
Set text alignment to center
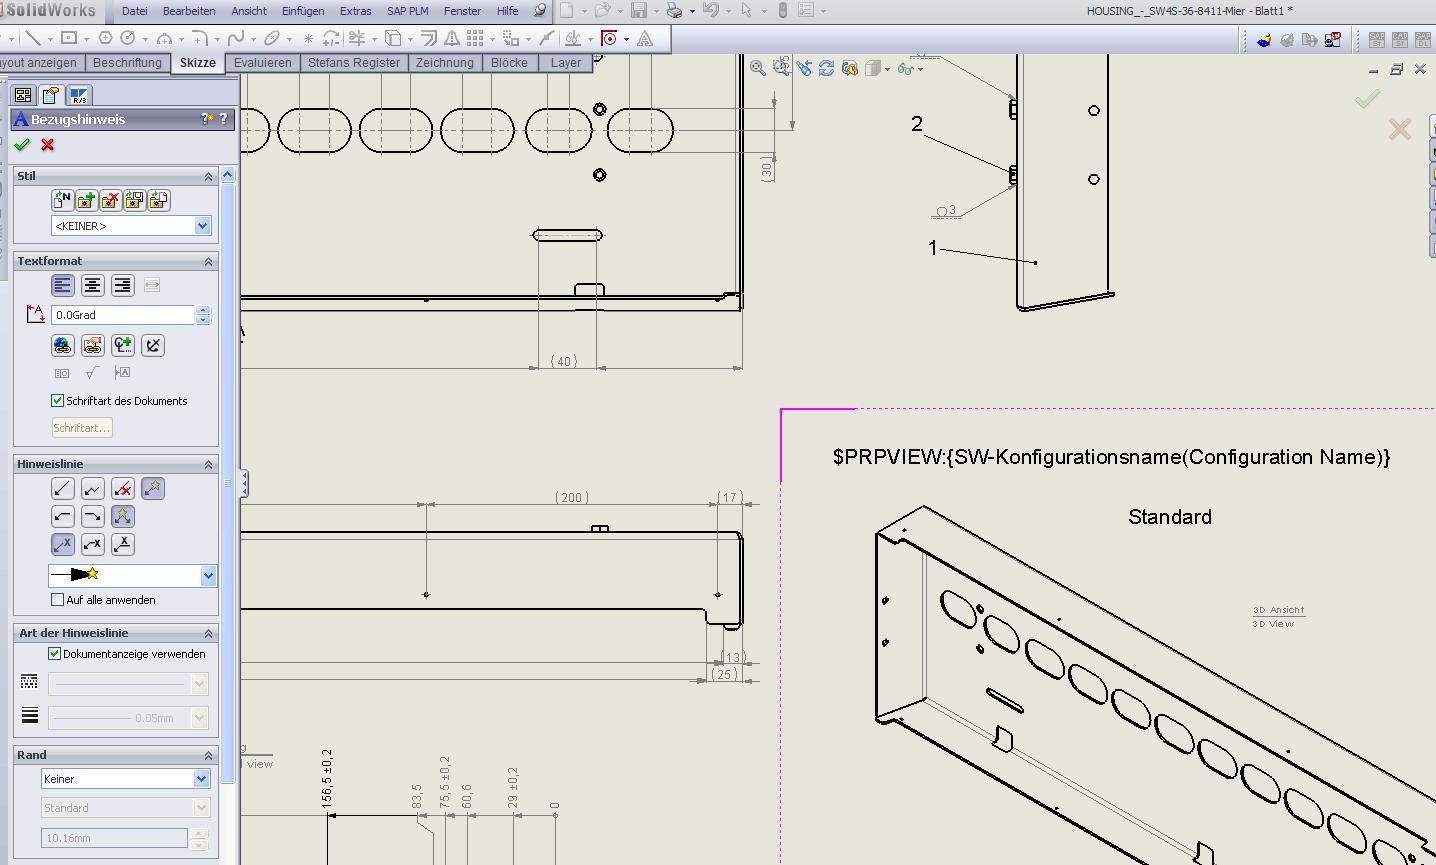tap(92, 286)
